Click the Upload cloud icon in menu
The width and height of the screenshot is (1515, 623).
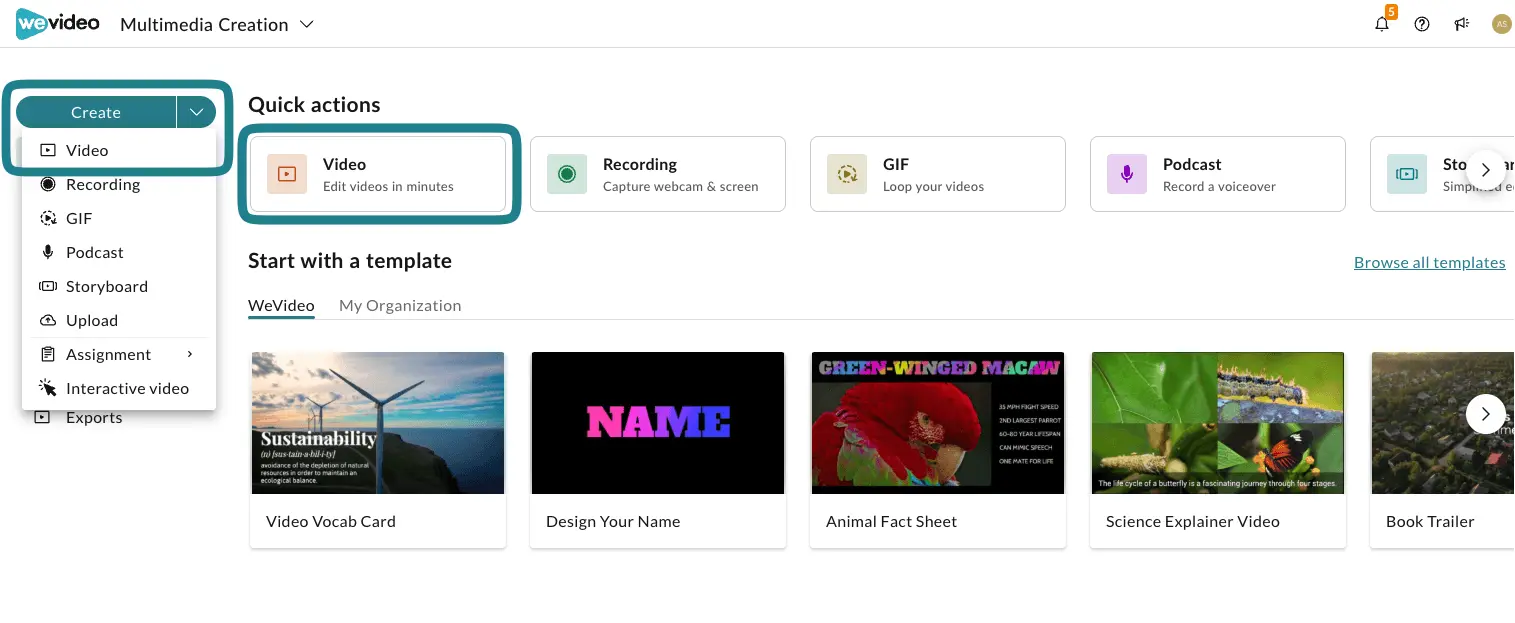point(47,320)
